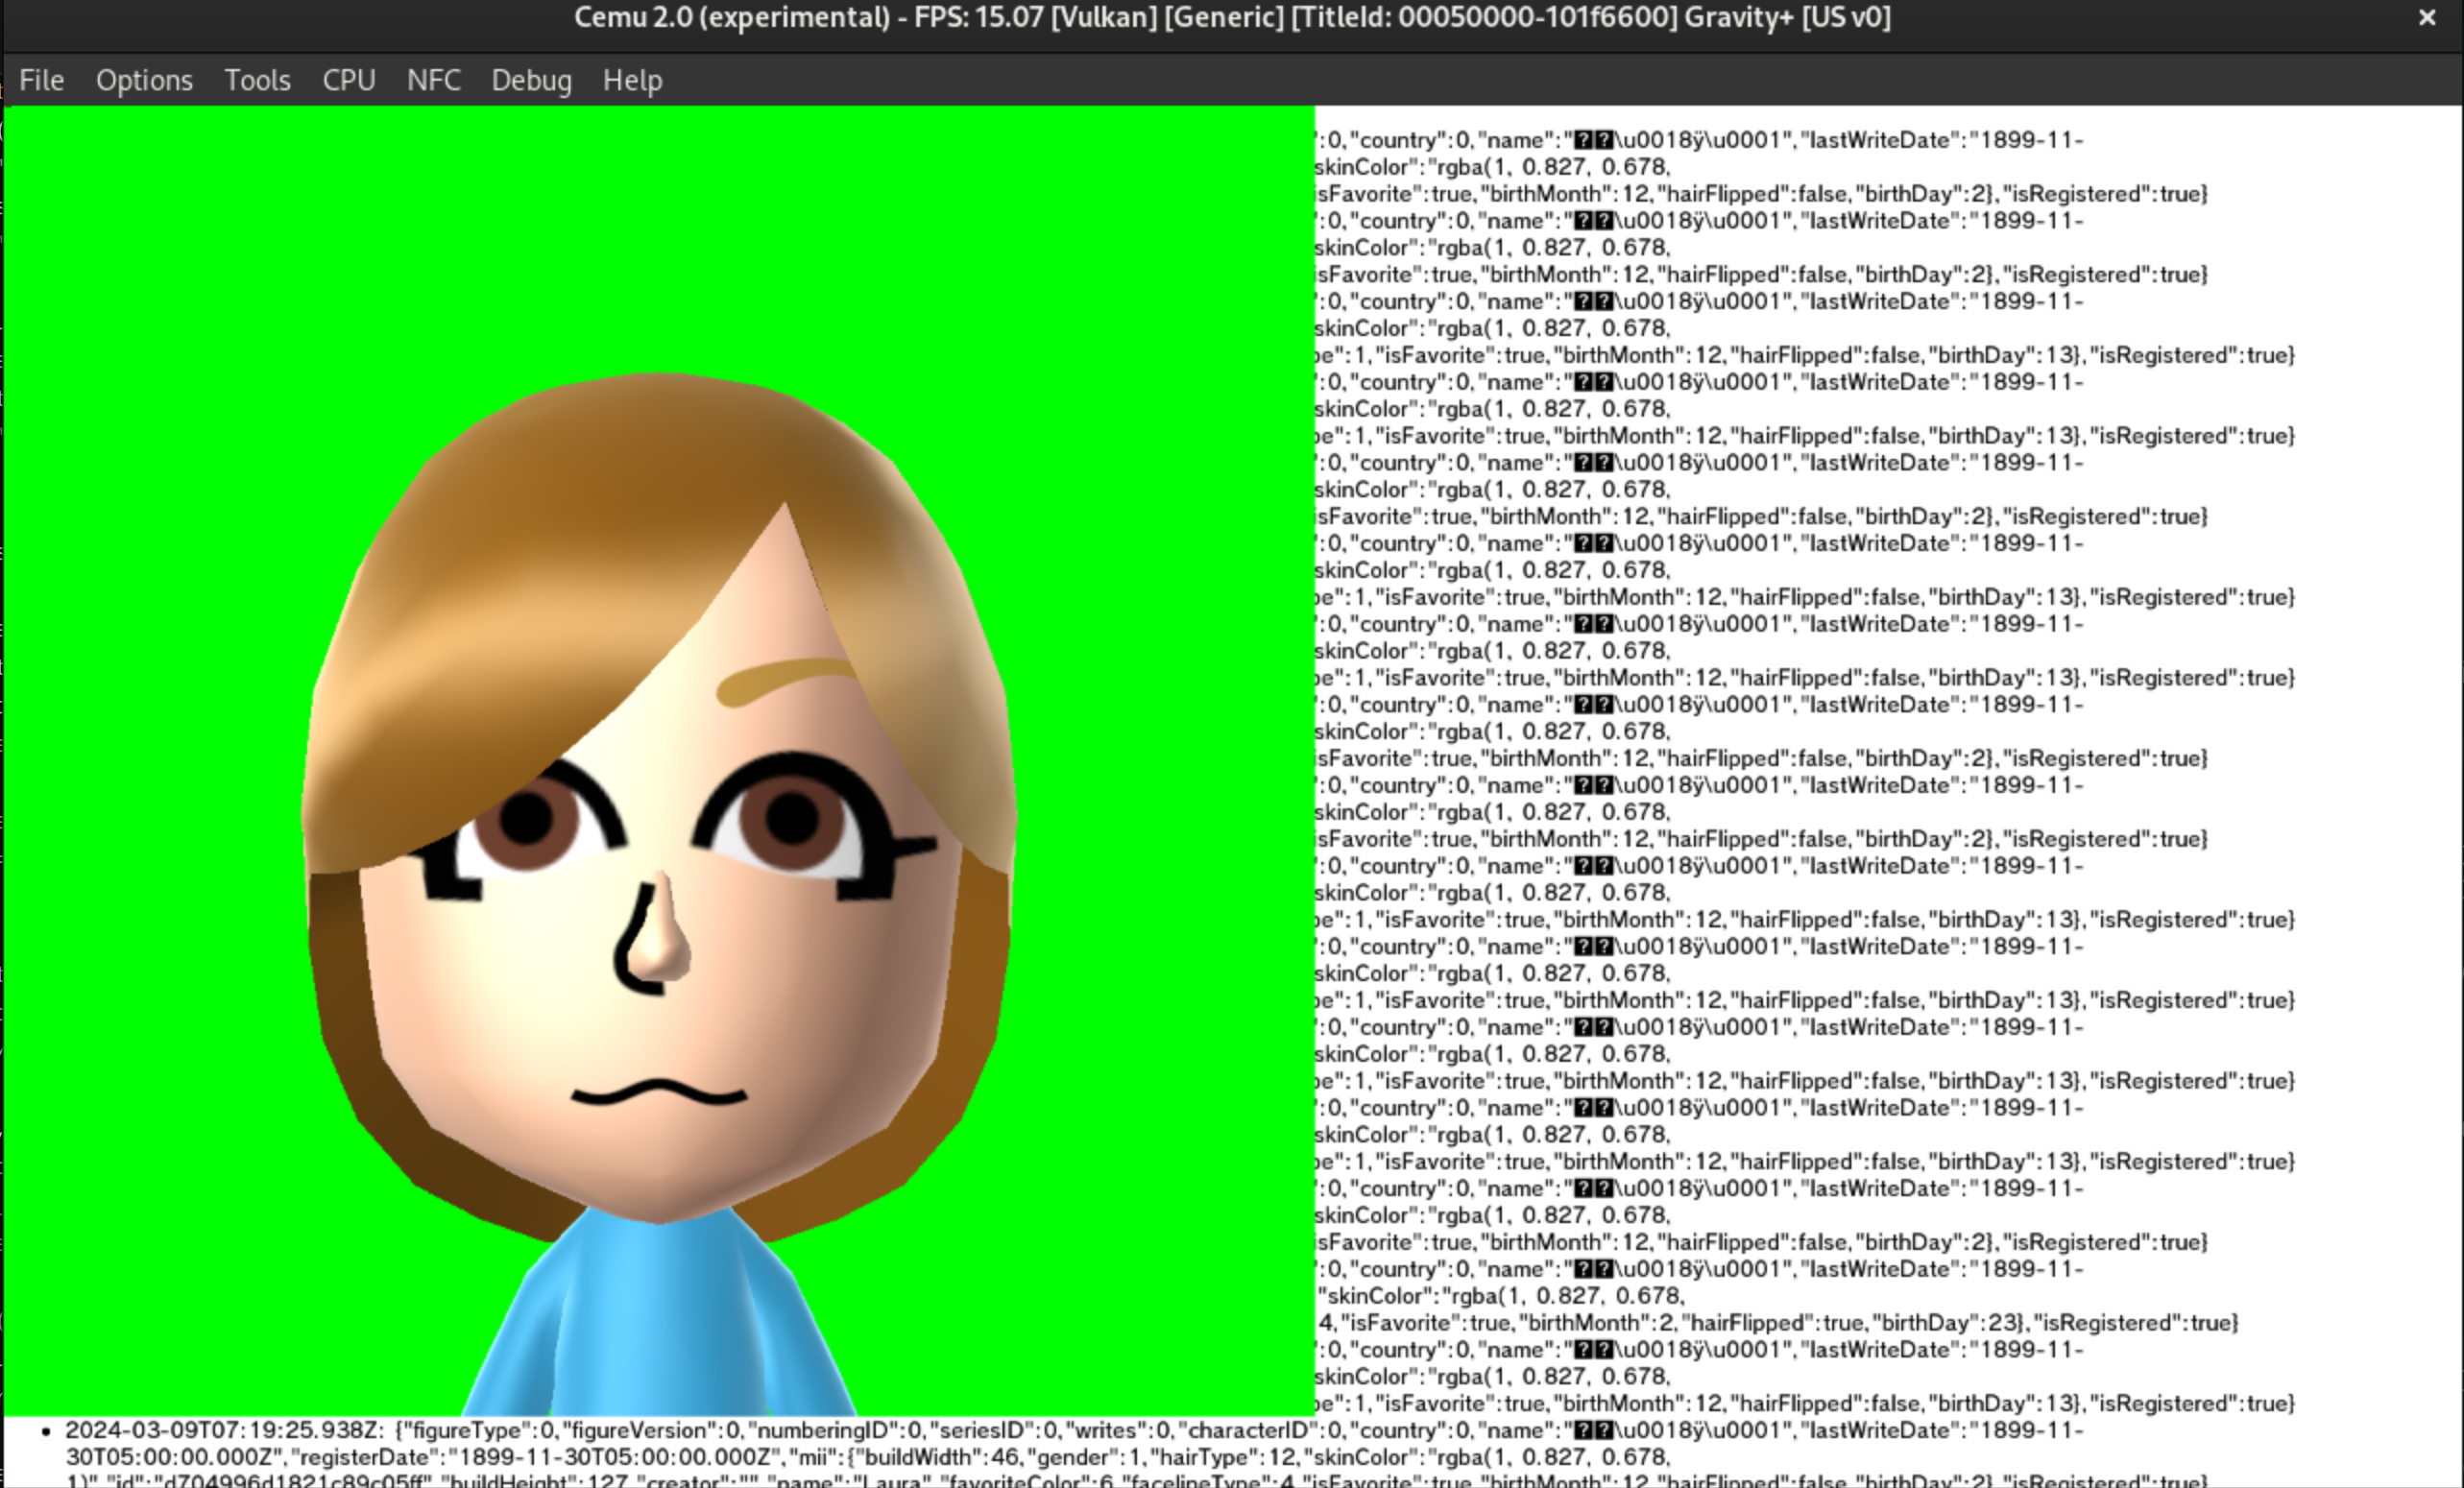
Task: Close the Cemu window
Action: pyautogui.click(x=2427, y=18)
